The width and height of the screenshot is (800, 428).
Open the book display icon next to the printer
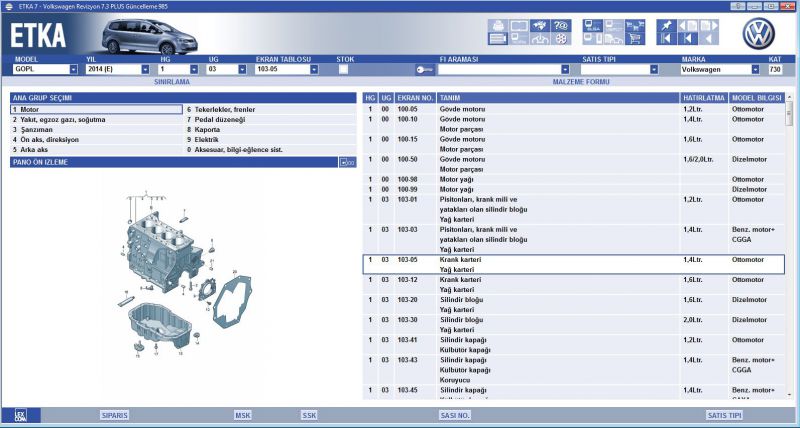pos(519,26)
